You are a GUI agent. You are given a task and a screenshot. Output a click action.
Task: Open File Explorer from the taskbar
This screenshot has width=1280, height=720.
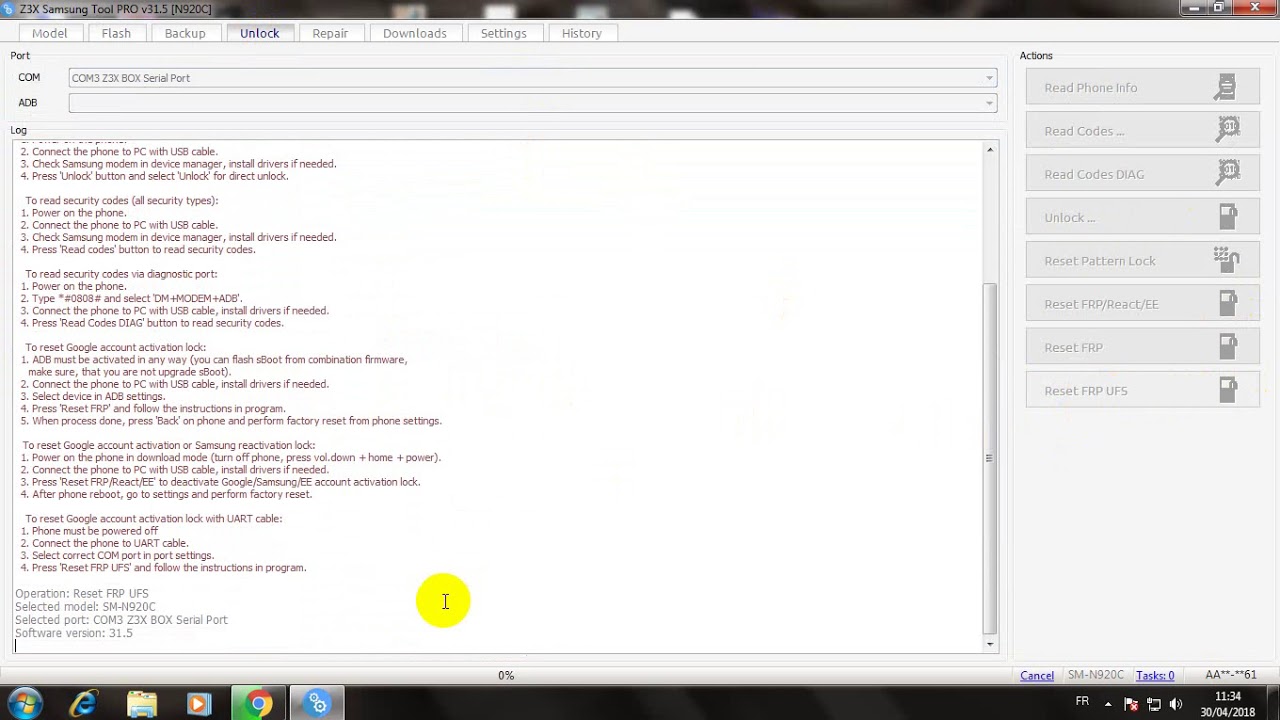[x=142, y=704]
